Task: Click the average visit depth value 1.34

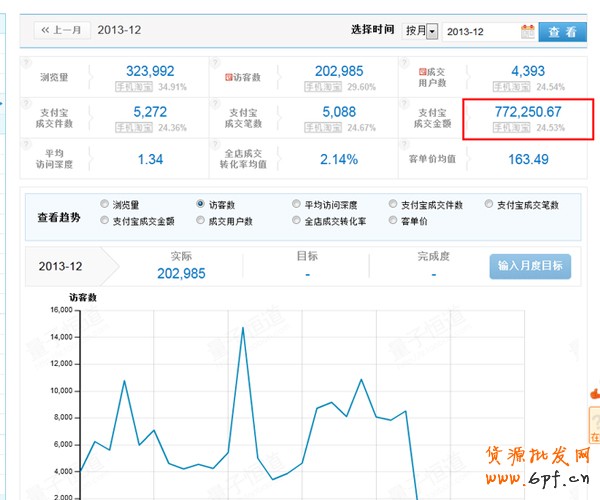Action: [150, 159]
